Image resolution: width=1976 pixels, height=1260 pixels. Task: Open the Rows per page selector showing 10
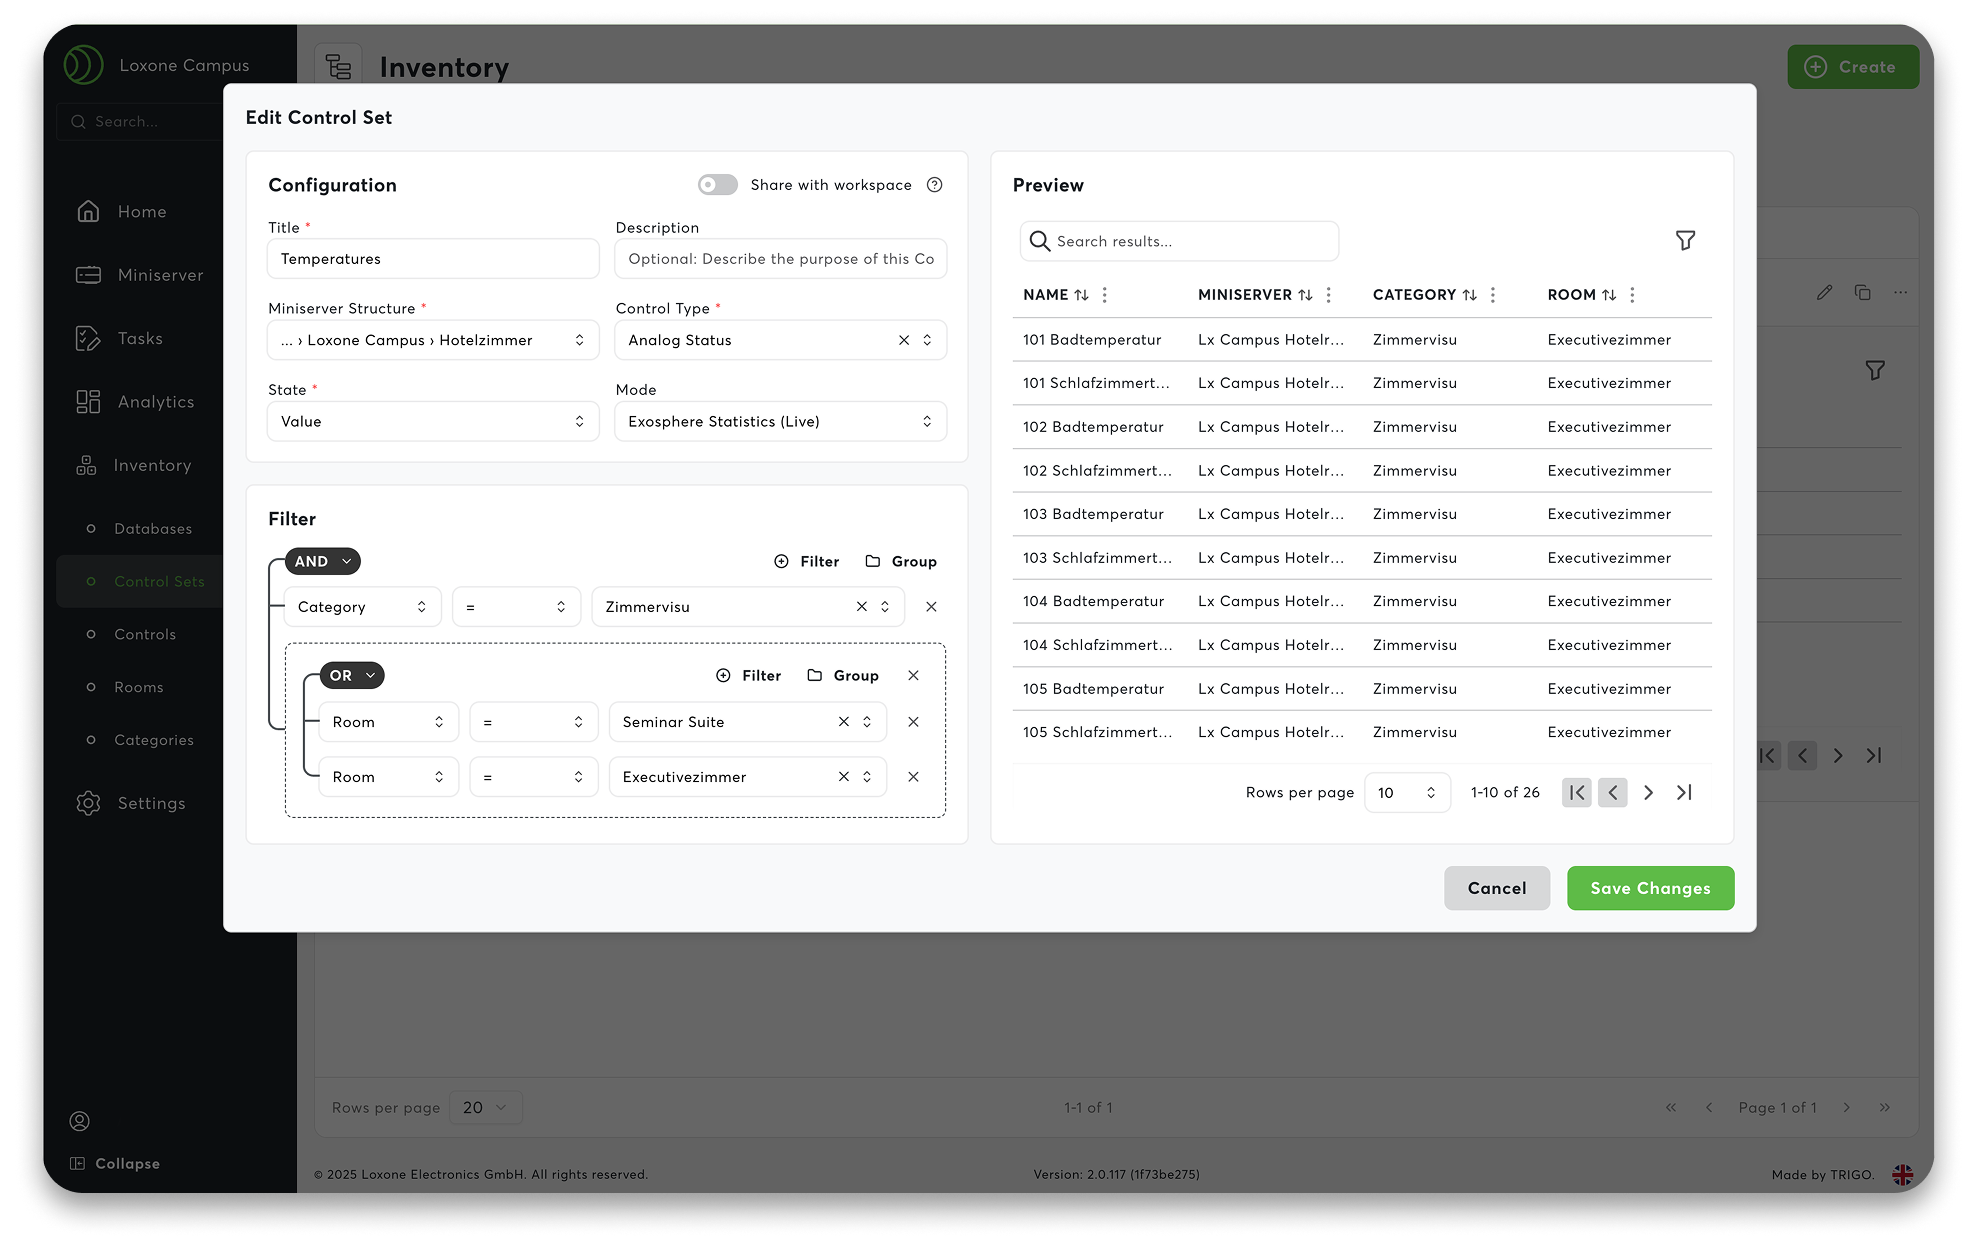(x=1407, y=792)
